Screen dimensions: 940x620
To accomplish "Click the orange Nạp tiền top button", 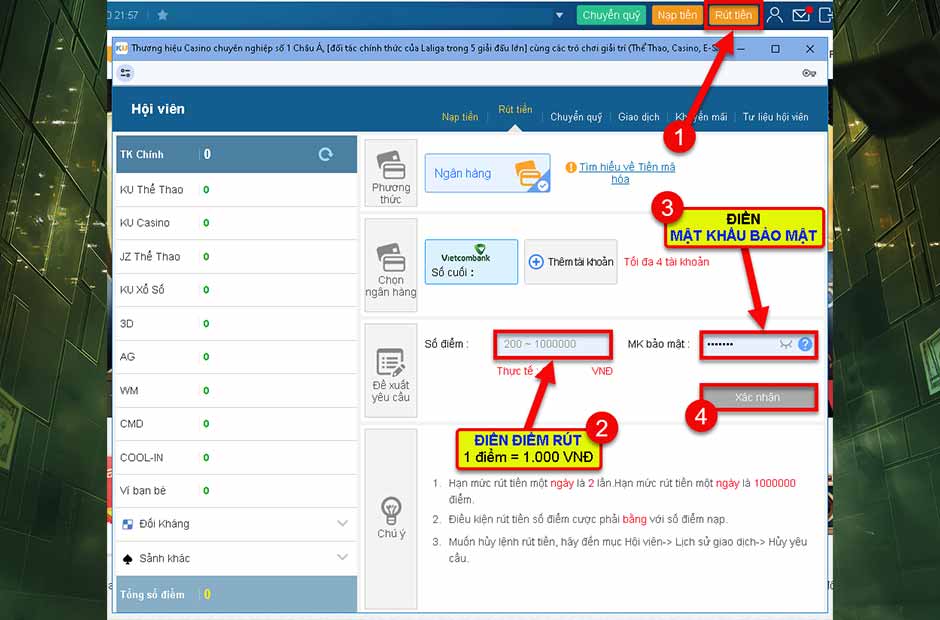I will click(677, 15).
